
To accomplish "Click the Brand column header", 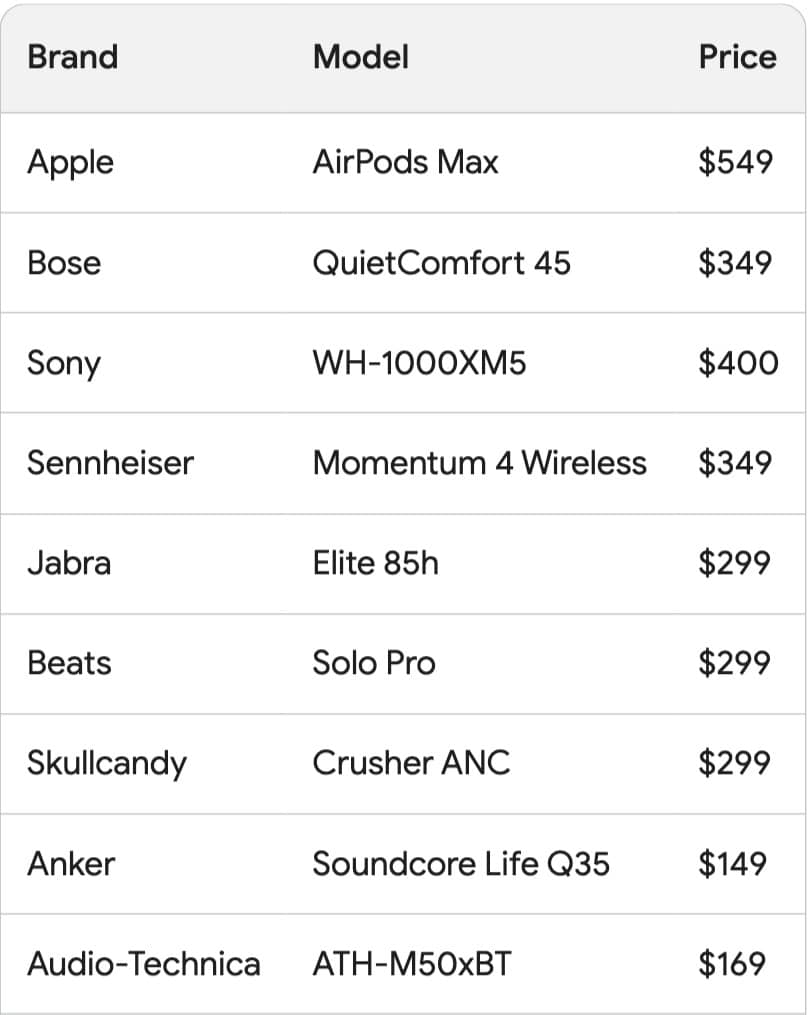I will point(72,57).
